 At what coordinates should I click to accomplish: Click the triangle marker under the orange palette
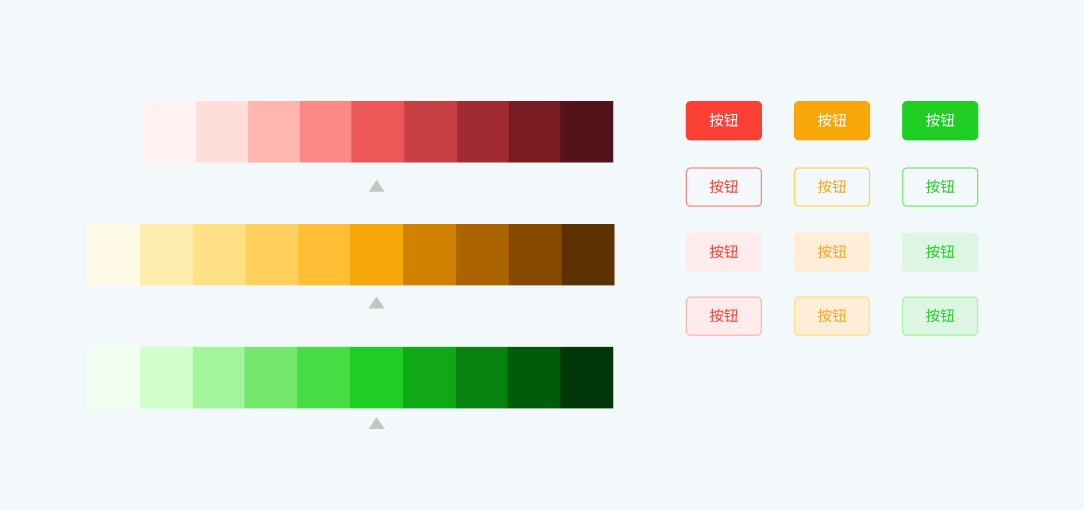[376, 303]
